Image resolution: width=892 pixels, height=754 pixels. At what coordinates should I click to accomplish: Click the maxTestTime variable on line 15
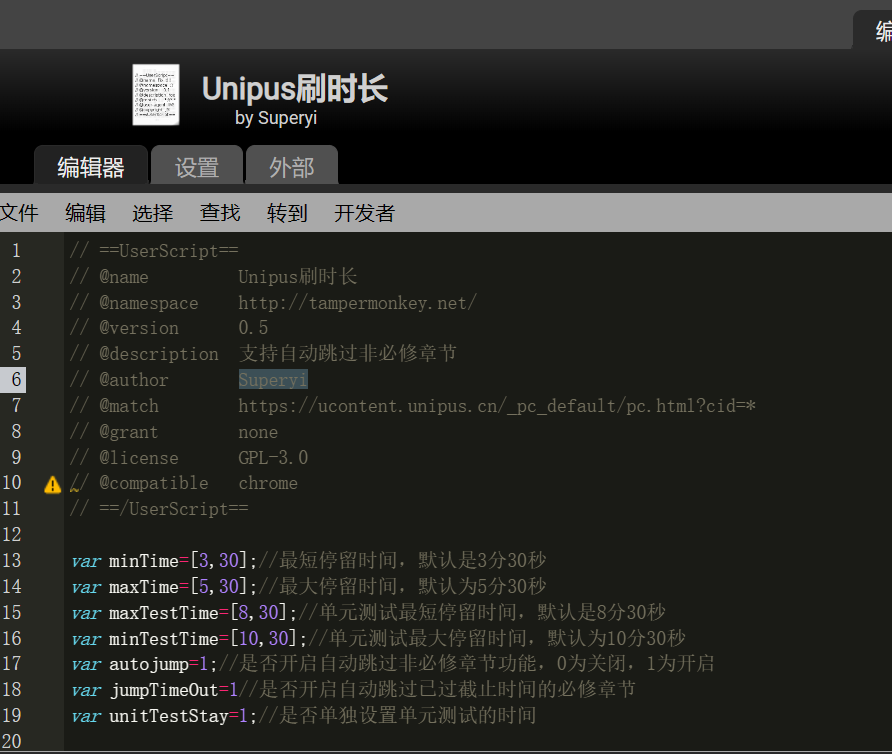click(164, 613)
